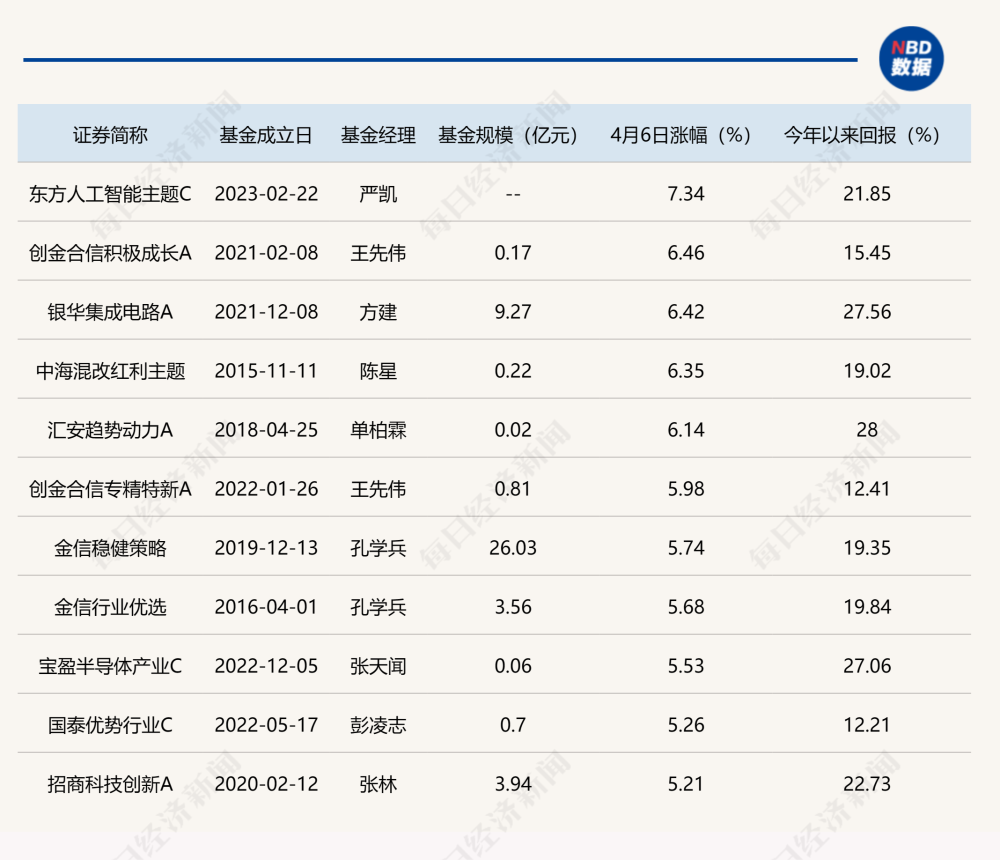Select the 宝盈半导体产业C fund name
1000x860 pixels.
tap(110, 666)
